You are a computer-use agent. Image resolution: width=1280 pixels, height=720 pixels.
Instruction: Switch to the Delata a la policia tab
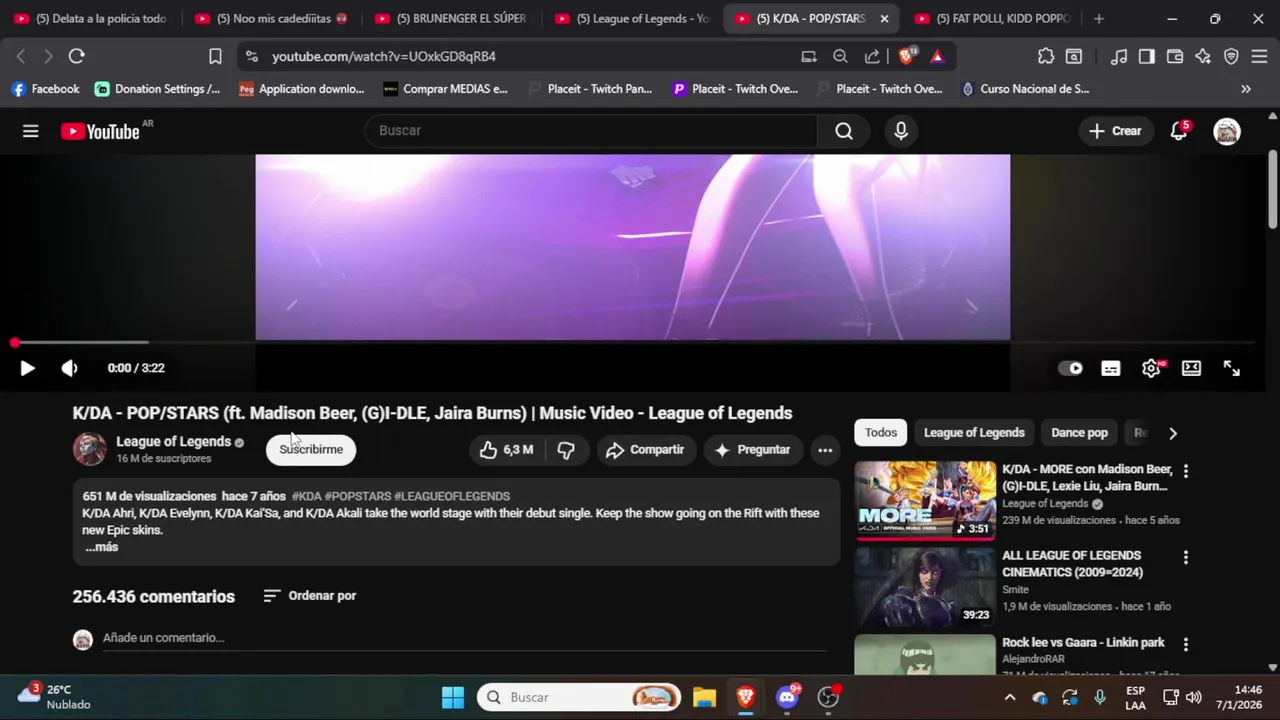tap(91, 19)
